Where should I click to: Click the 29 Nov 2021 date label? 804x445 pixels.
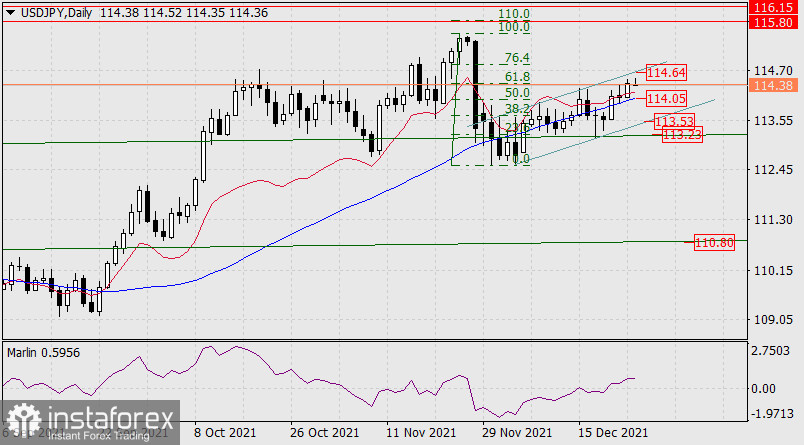pos(516,433)
